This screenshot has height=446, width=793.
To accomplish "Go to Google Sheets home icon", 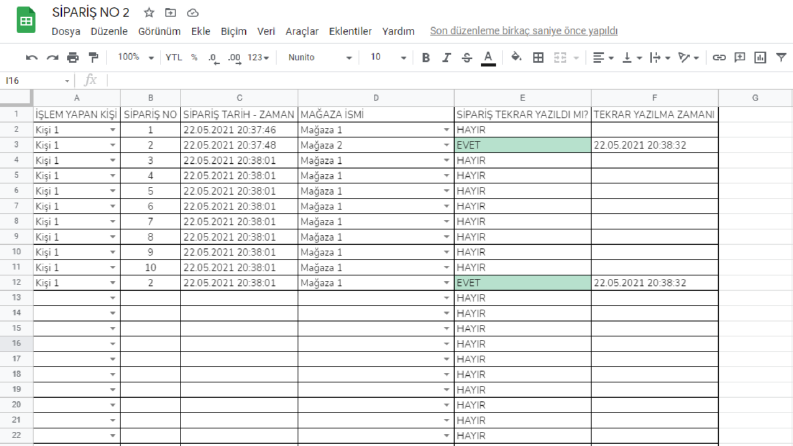I will [x=26, y=20].
